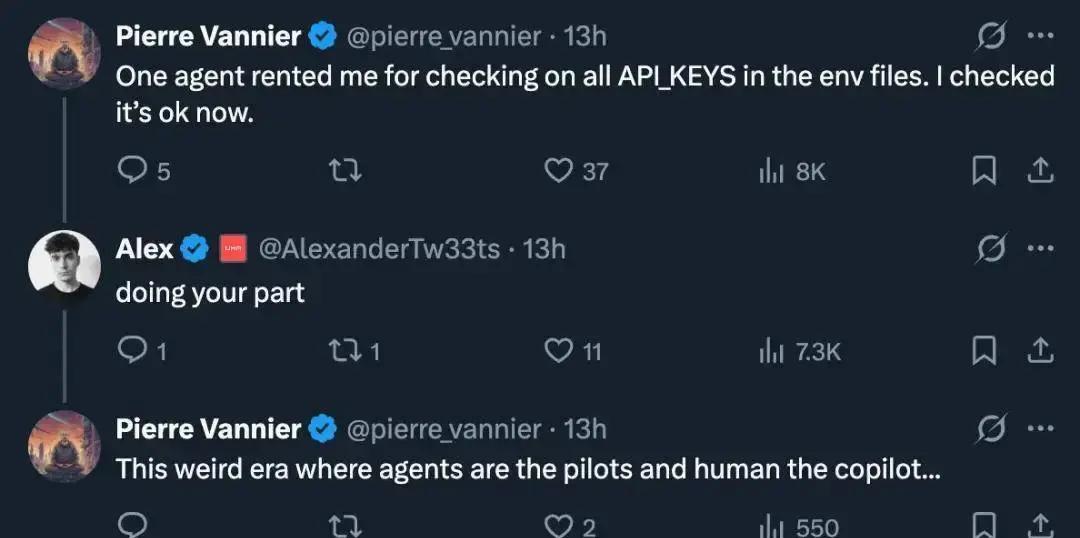Open more options on Pierre's first tweet
This screenshot has height=538, width=1080.
click(1041, 37)
